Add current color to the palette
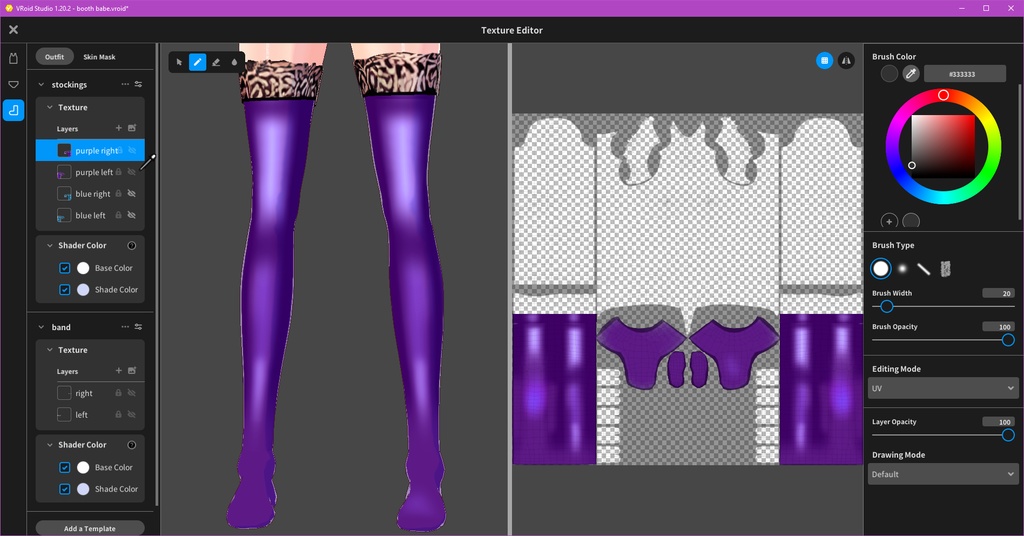Screen dimensions: 1024x536 pyautogui.click(x=889, y=221)
